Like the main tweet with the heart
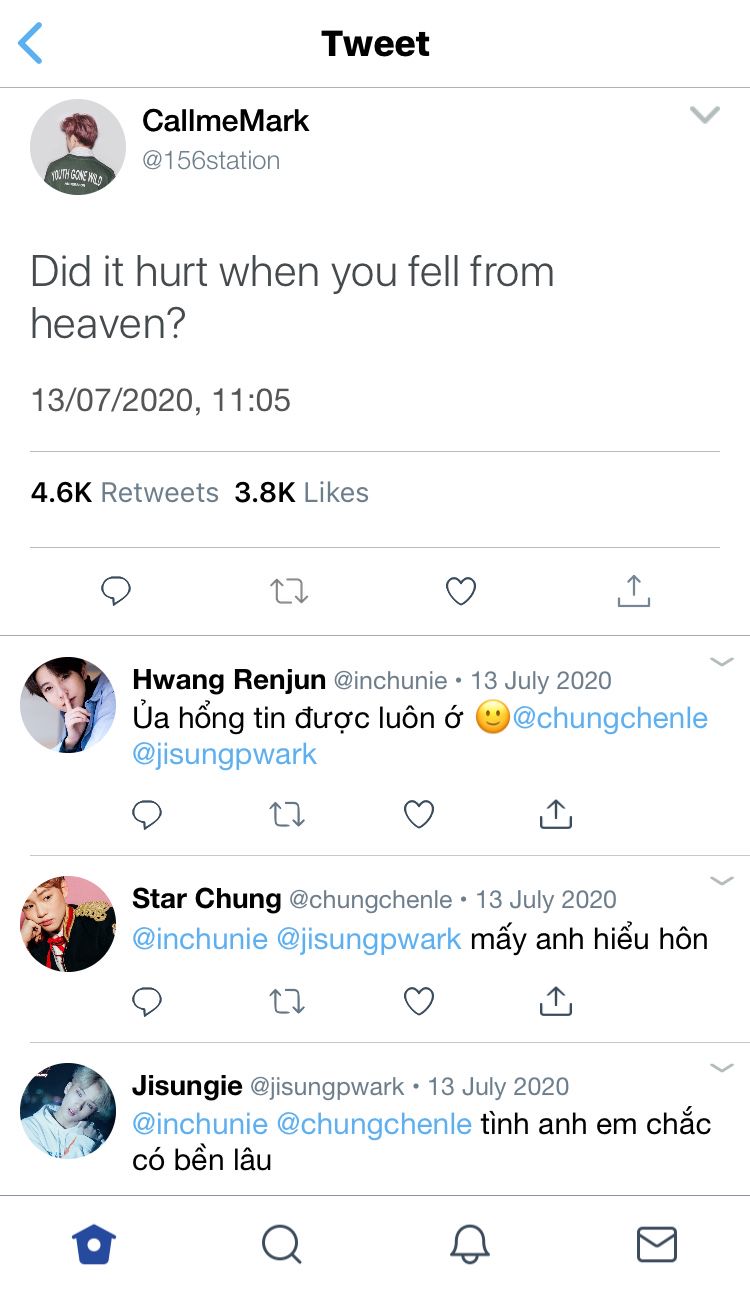750x1293 pixels. [460, 592]
